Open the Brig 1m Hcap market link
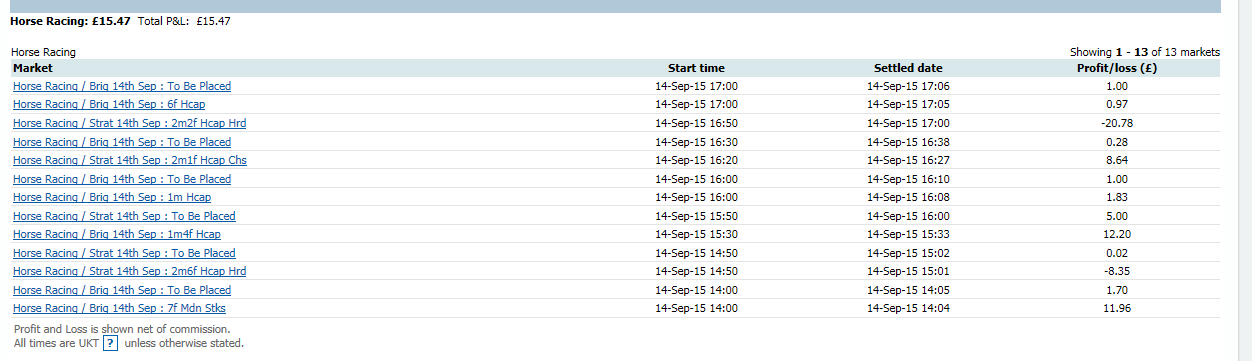 click(x=112, y=197)
